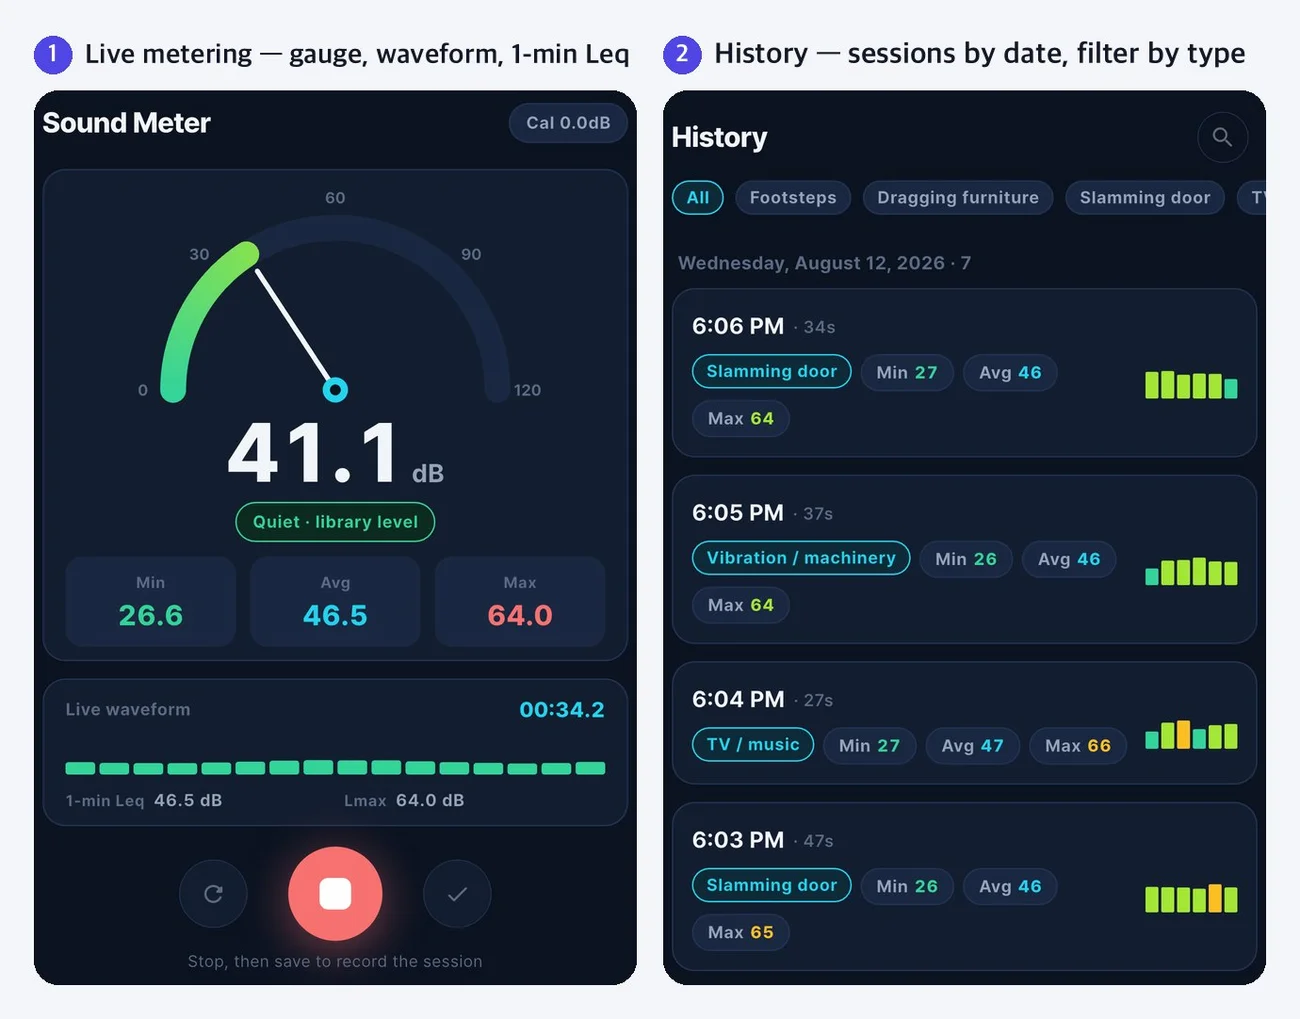Open the search icon in History
The image size is (1300, 1019).
pyautogui.click(x=1222, y=137)
